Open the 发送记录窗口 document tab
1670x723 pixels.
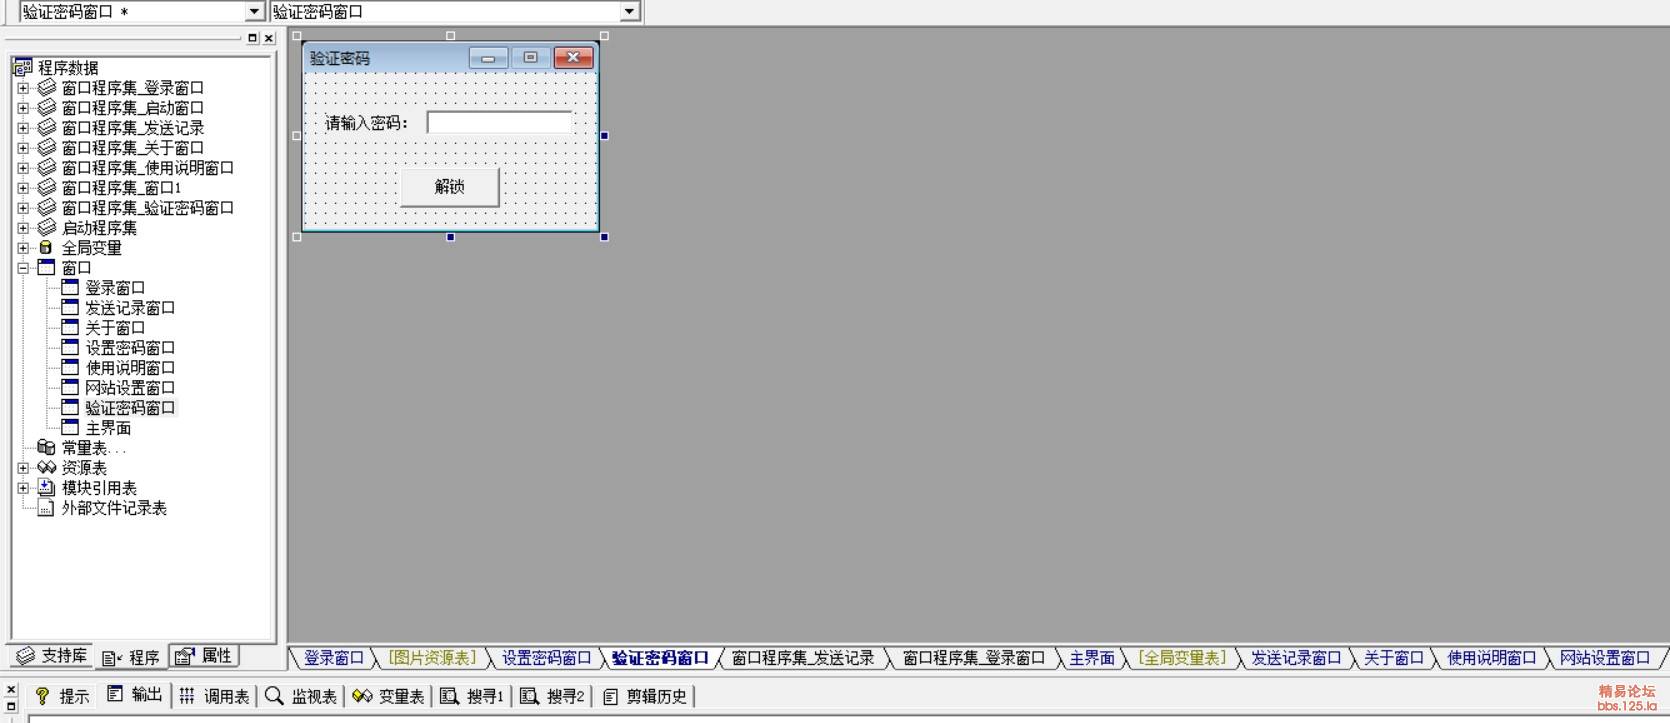pyautogui.click(x=1296, y=658)
